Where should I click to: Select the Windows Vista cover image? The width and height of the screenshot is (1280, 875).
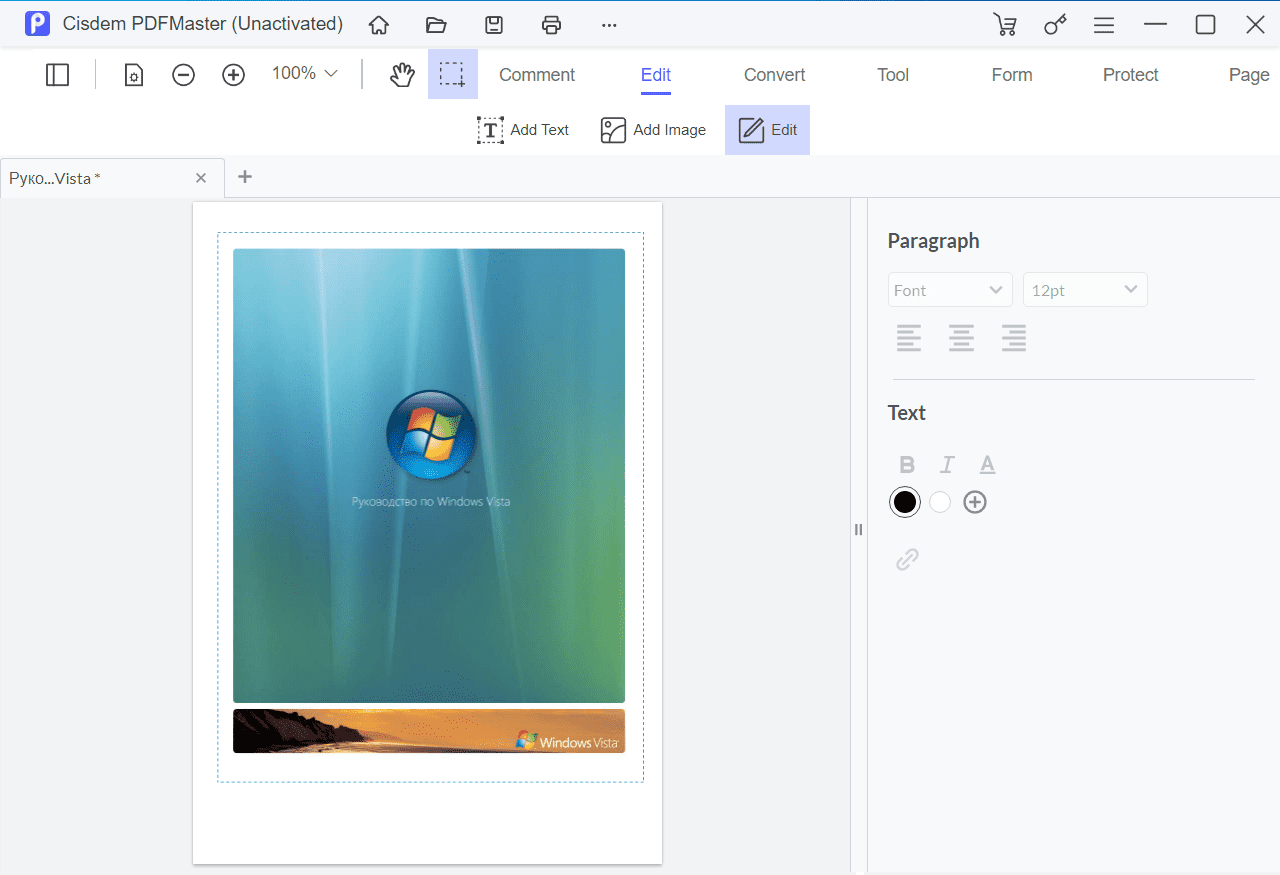point(429,476)
